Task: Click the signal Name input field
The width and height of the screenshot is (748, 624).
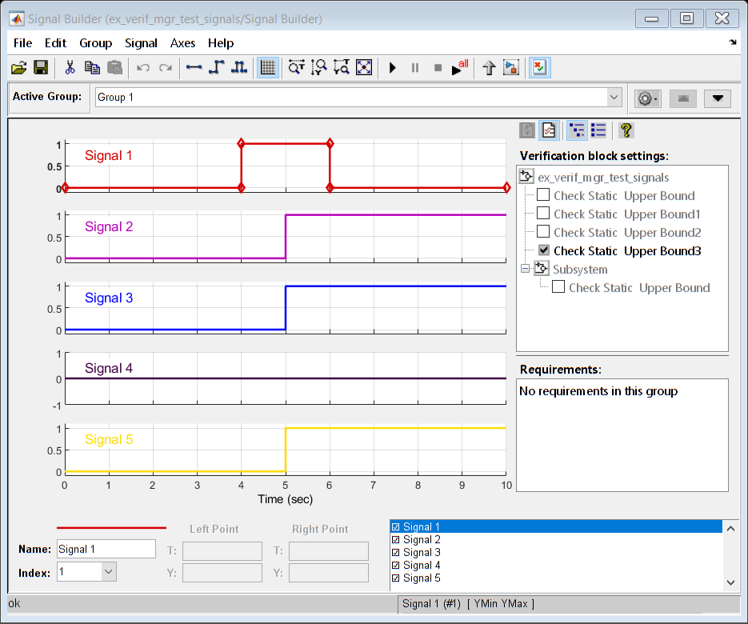Action: pos(106,549)
